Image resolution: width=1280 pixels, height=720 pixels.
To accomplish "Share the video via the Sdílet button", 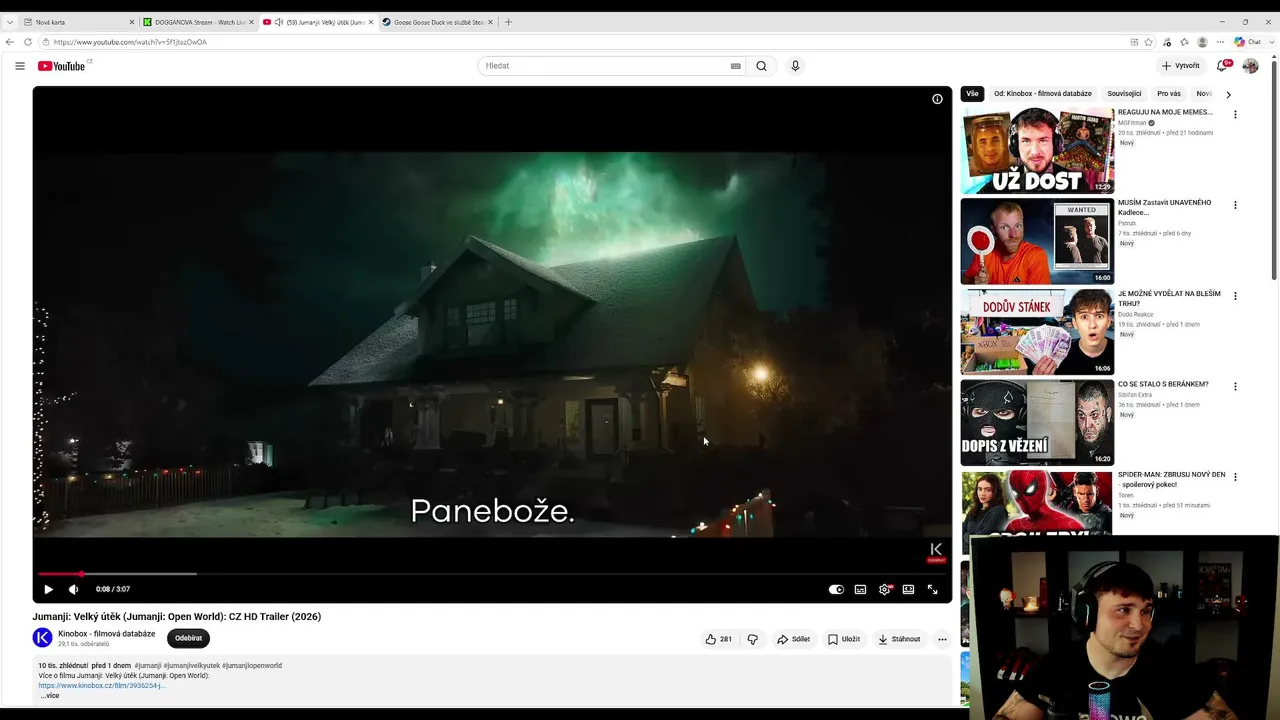I will [x=793, y=639].
